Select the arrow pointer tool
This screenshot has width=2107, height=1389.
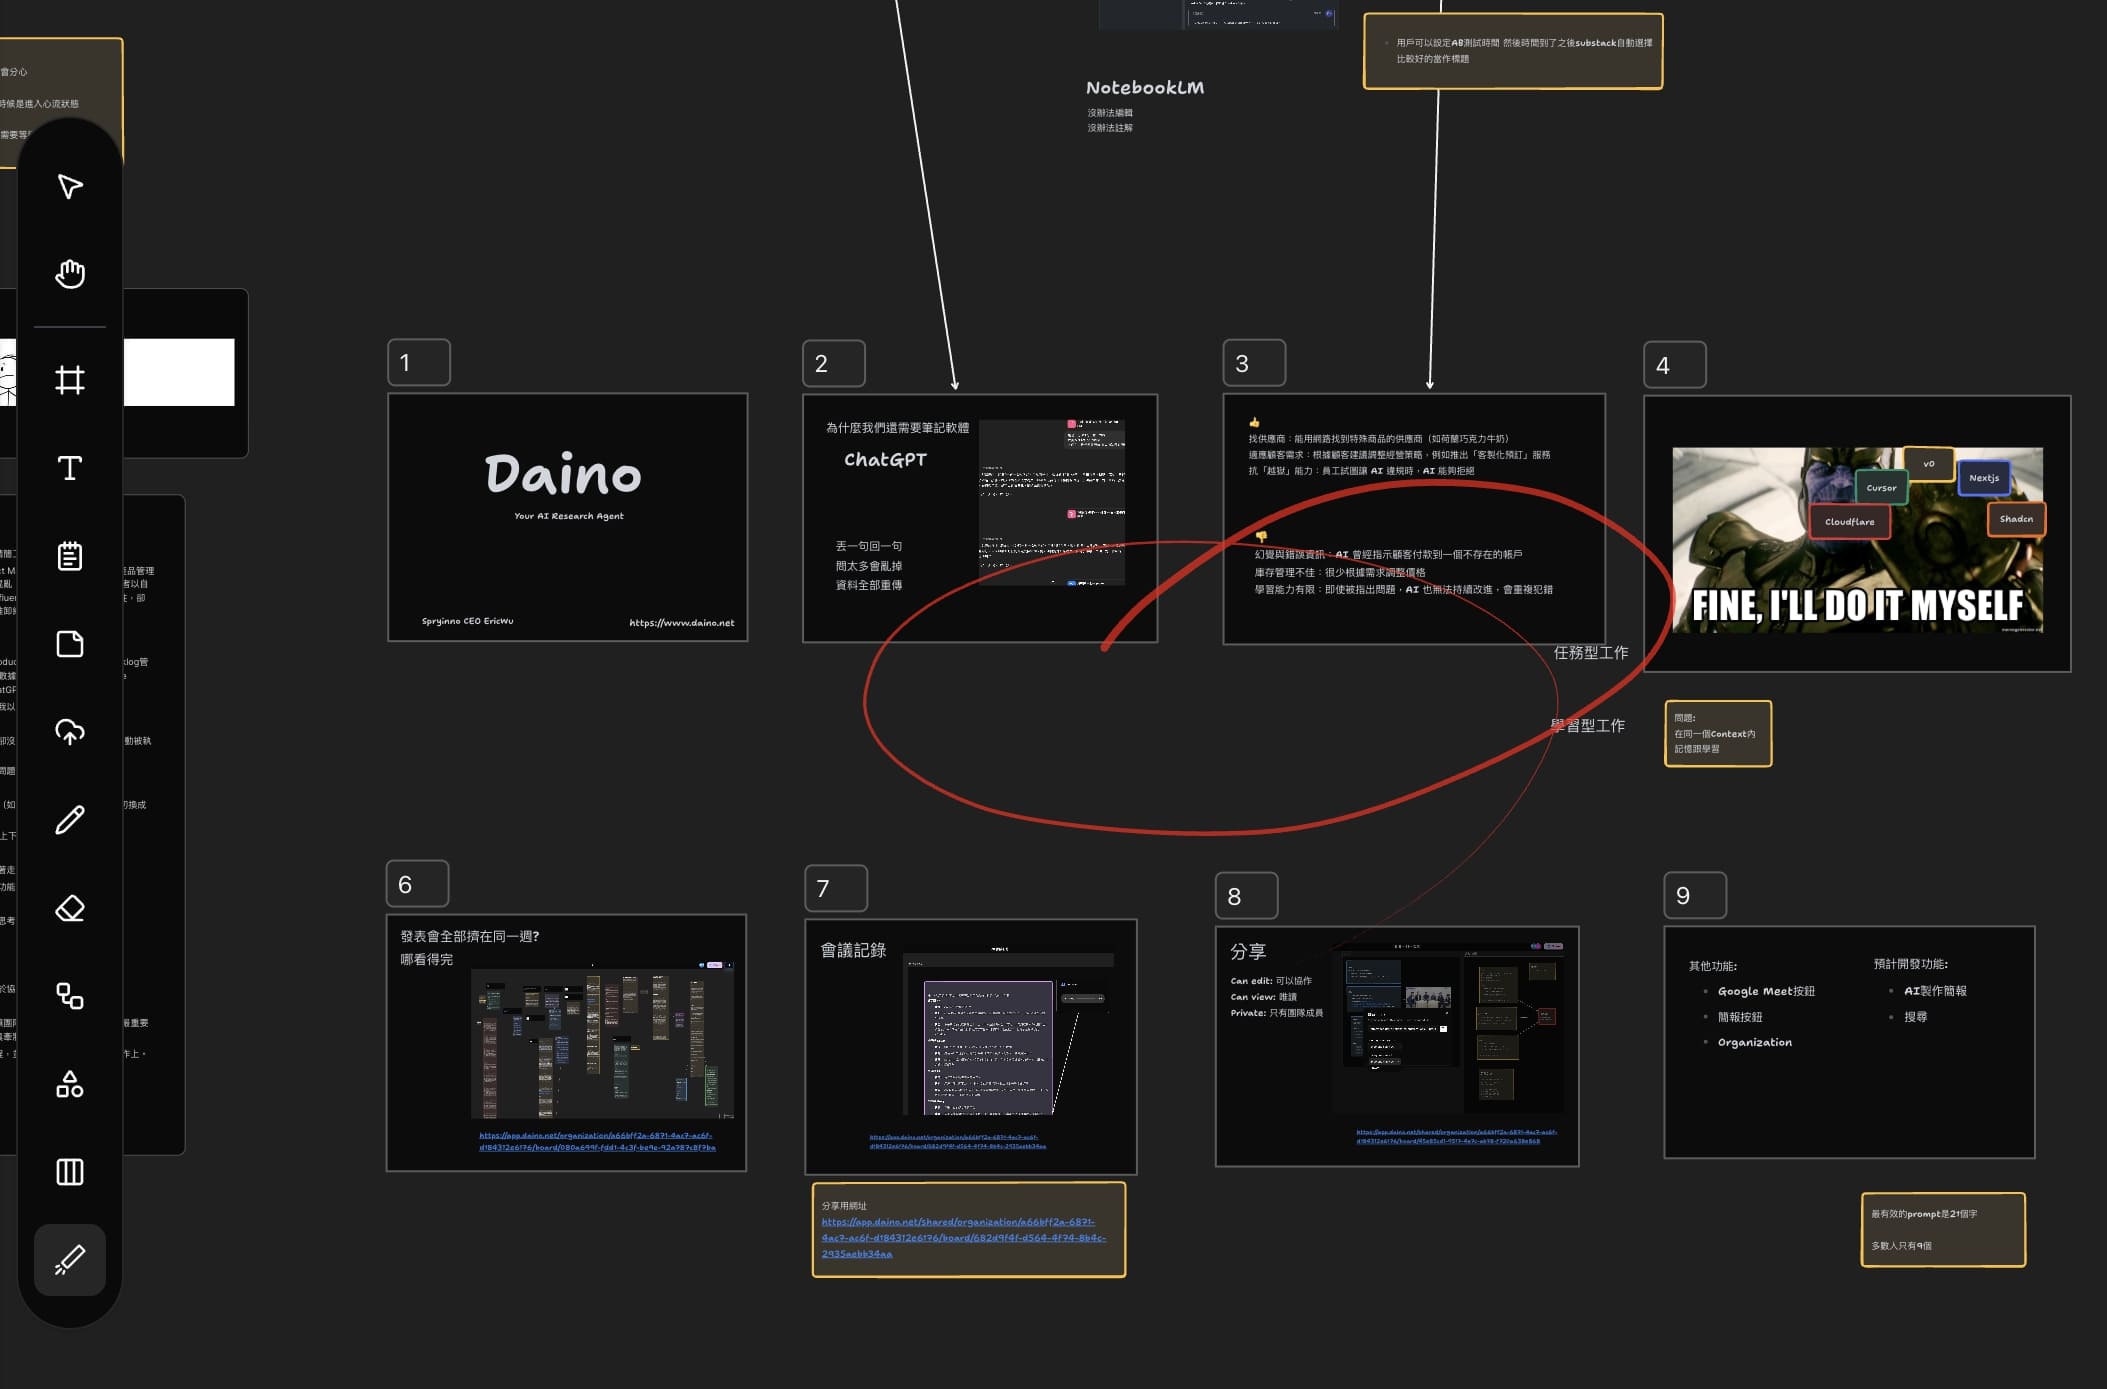70,187
